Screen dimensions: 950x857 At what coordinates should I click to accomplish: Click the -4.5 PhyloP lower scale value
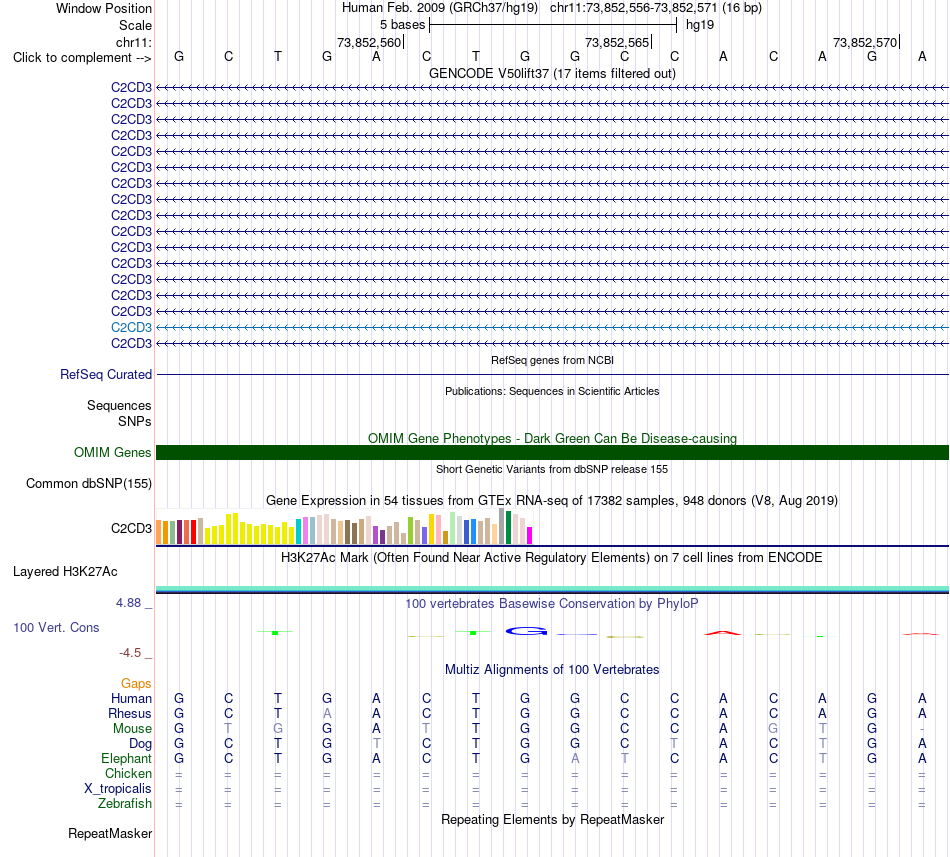click(130, 653)
